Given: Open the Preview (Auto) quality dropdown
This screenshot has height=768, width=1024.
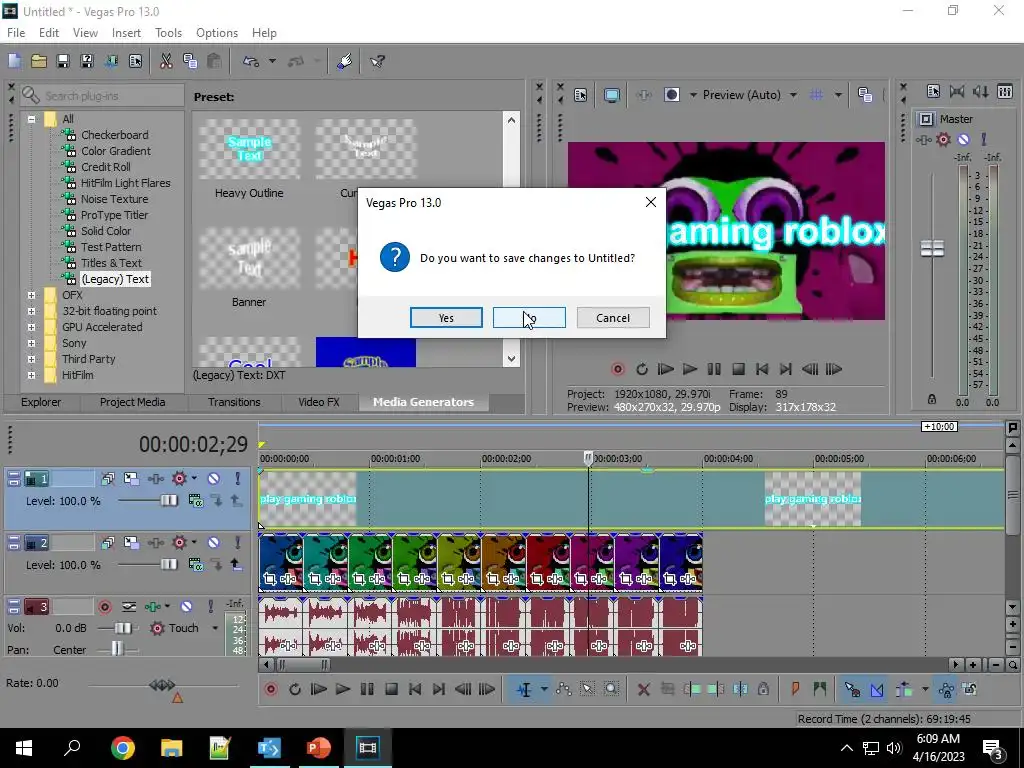Looking at the screenshot, I should pos(793,95).
